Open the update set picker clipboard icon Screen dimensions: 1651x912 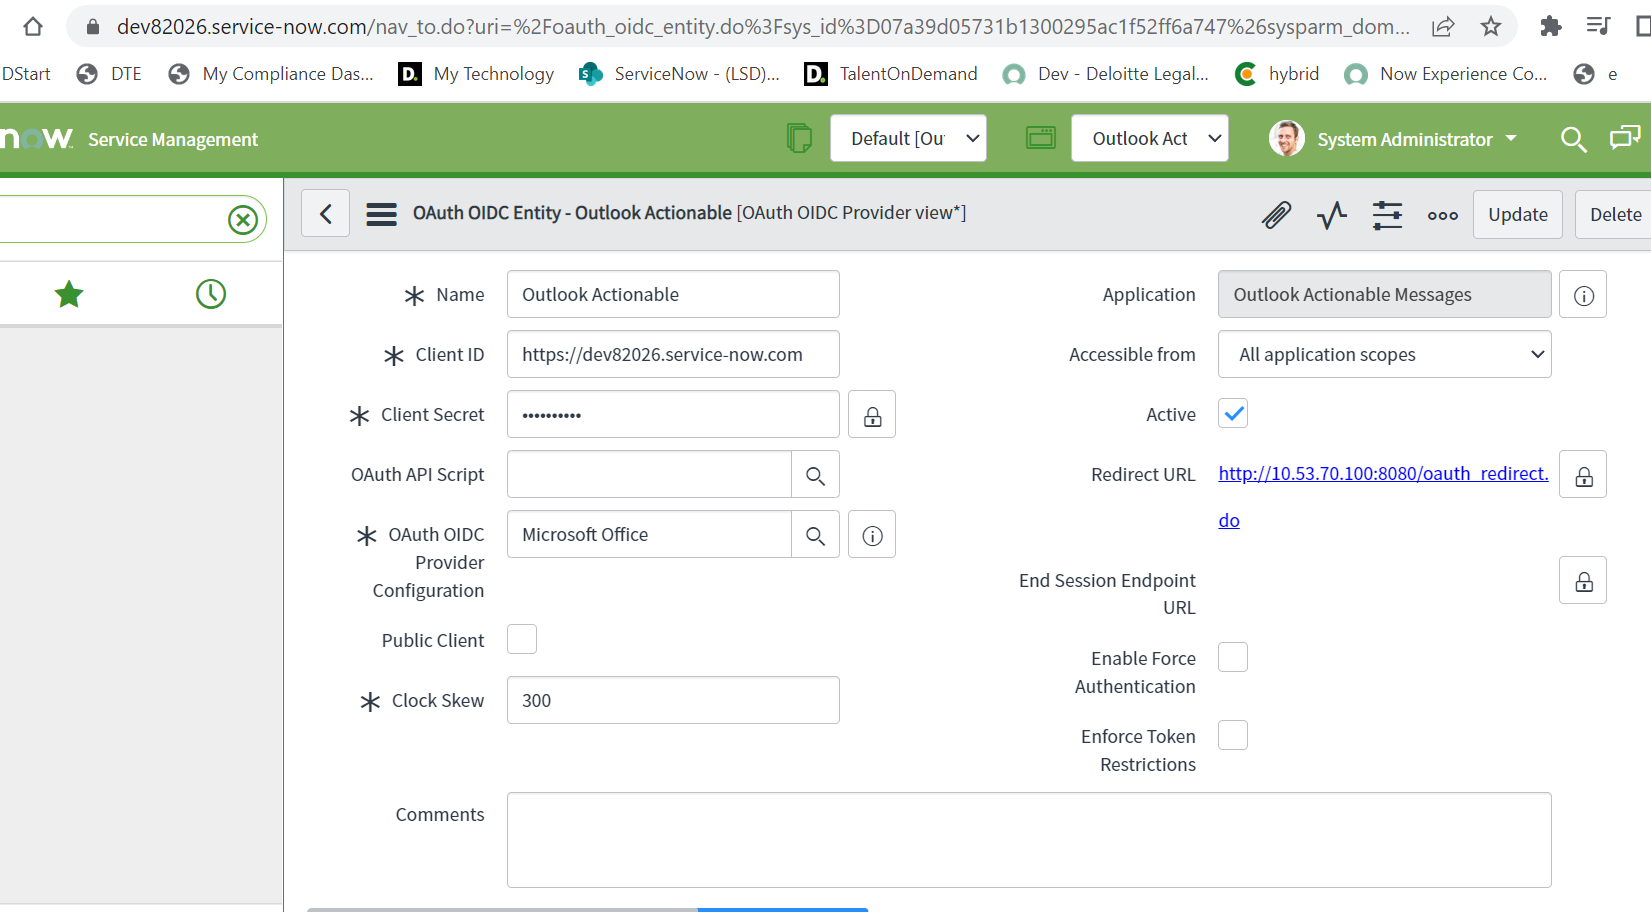799,138
